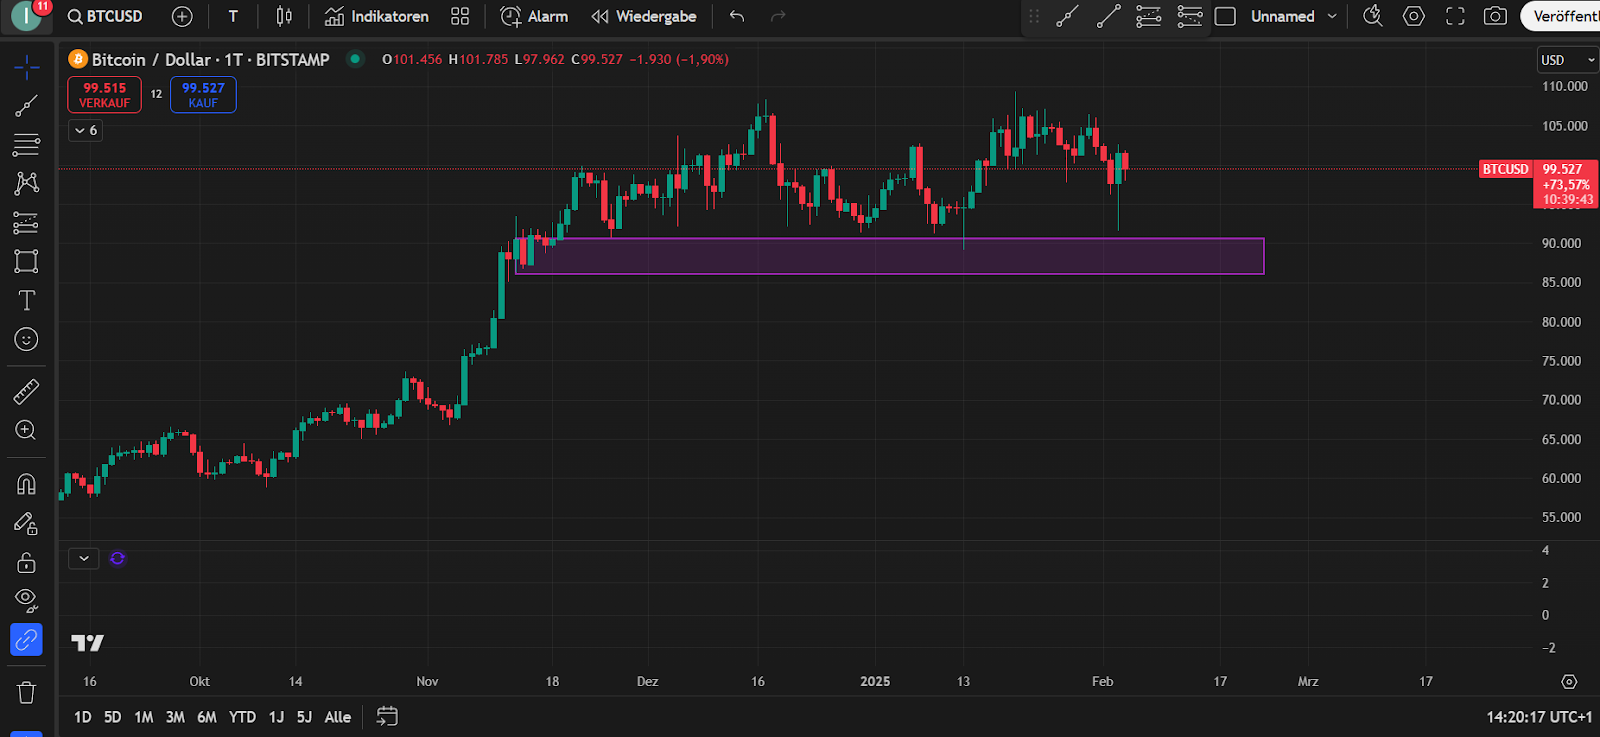Select the YTD date range
The height and width of the screenshot is (737, 1600).
pyautogui.click(x=242, y=717)
